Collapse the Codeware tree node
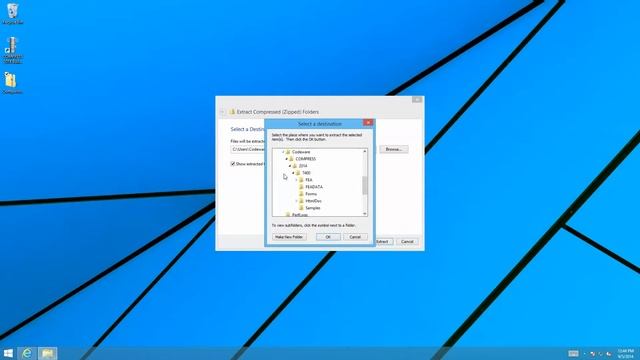Image resolution: width=640 pixels, height=360 pixels. 283,152
